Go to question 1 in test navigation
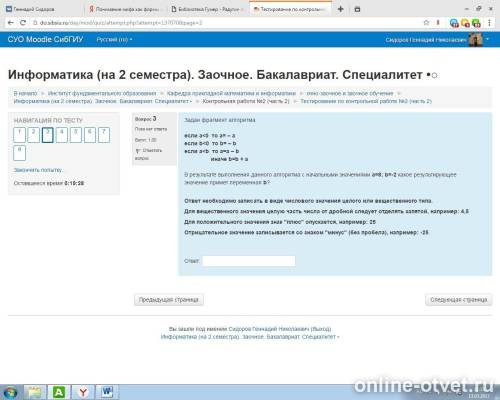Viewport: 500px width, 400px height. click(19, 135)
